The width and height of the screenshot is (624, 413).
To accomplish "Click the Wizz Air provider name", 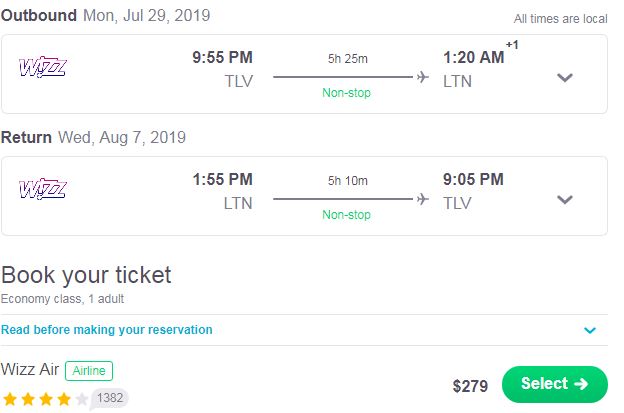I will point(30,370).
